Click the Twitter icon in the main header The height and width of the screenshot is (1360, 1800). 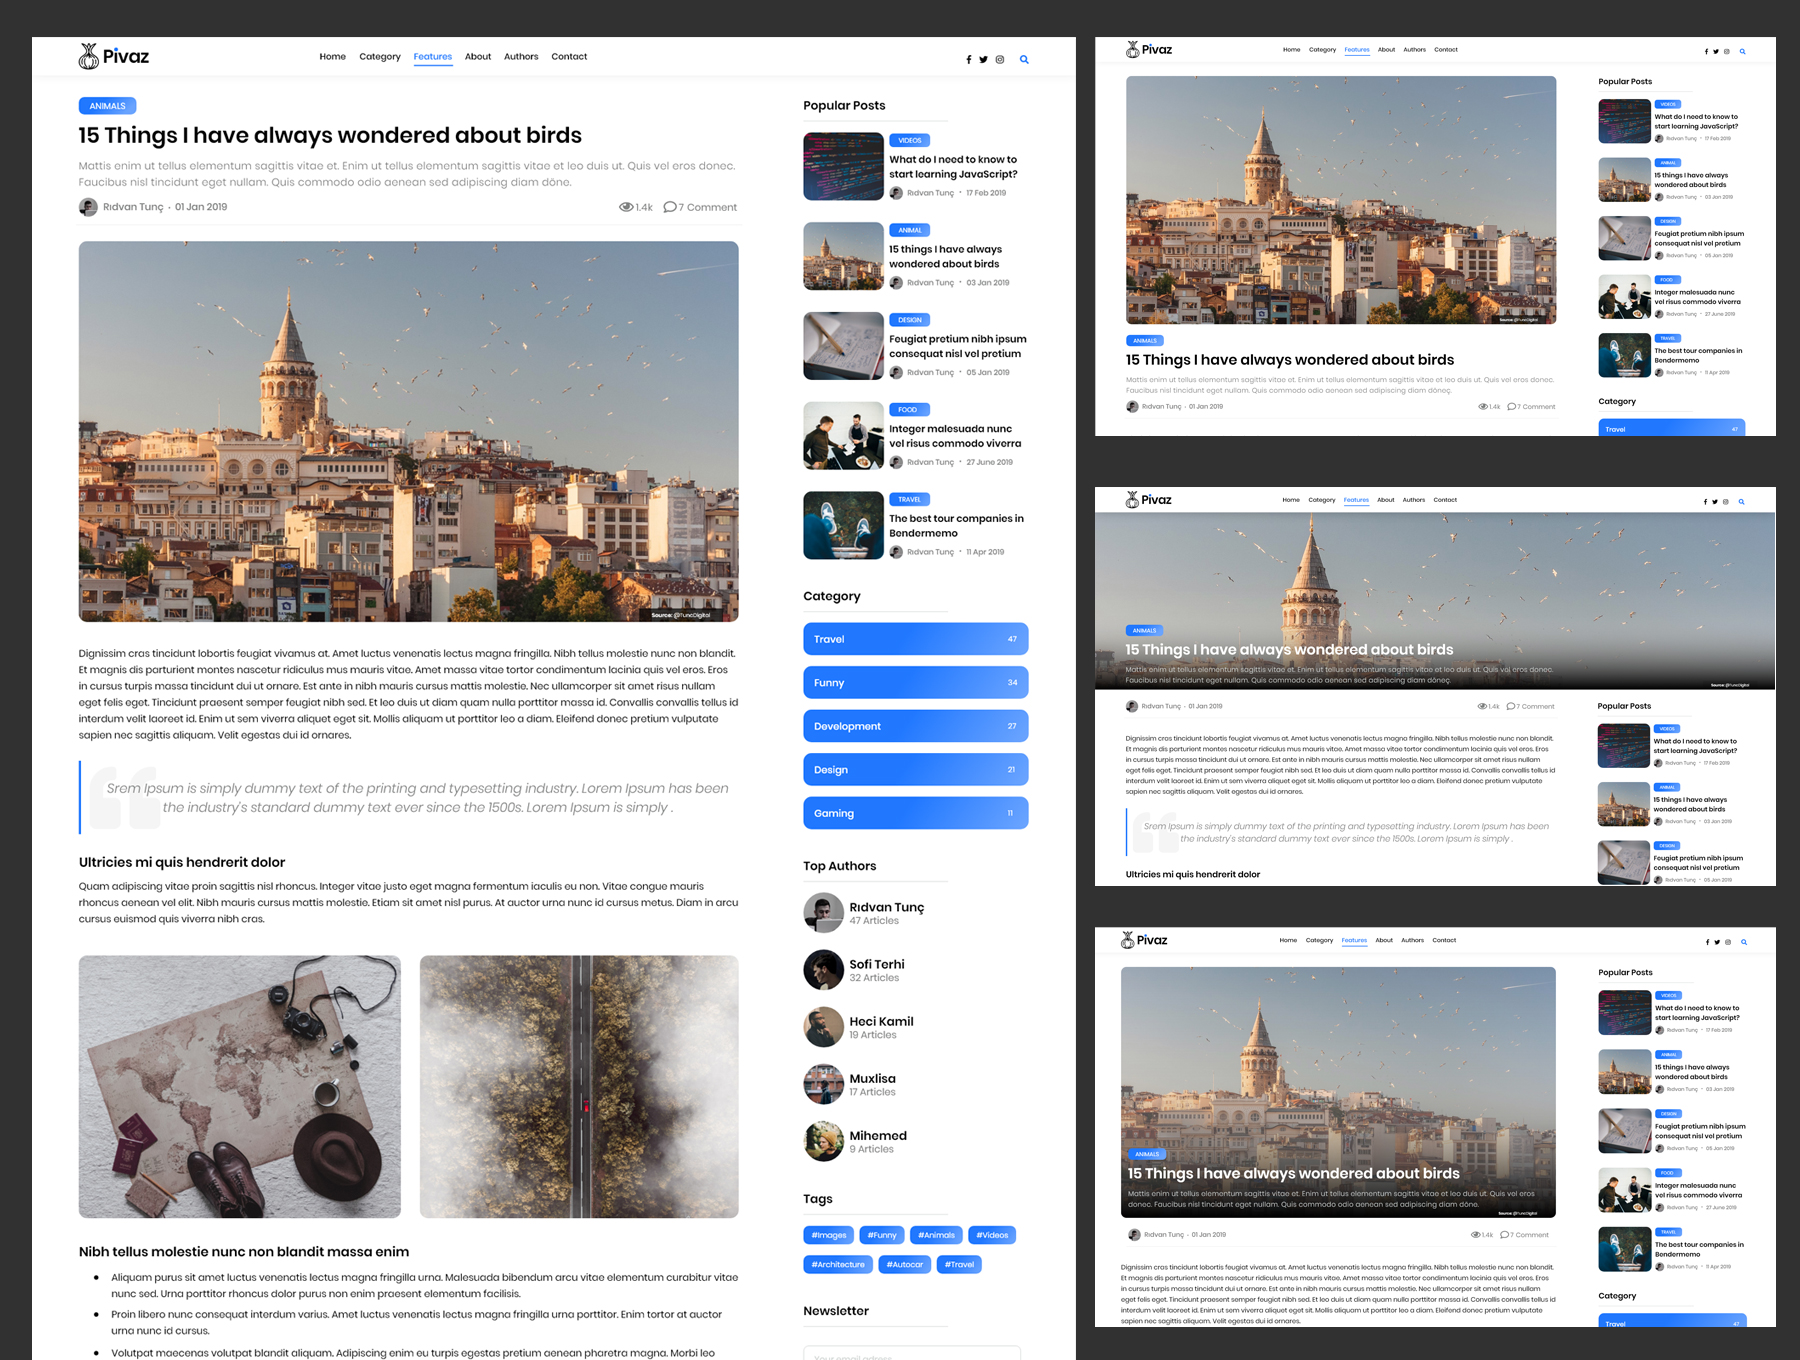pyautogui.click(x=983, y=60)
